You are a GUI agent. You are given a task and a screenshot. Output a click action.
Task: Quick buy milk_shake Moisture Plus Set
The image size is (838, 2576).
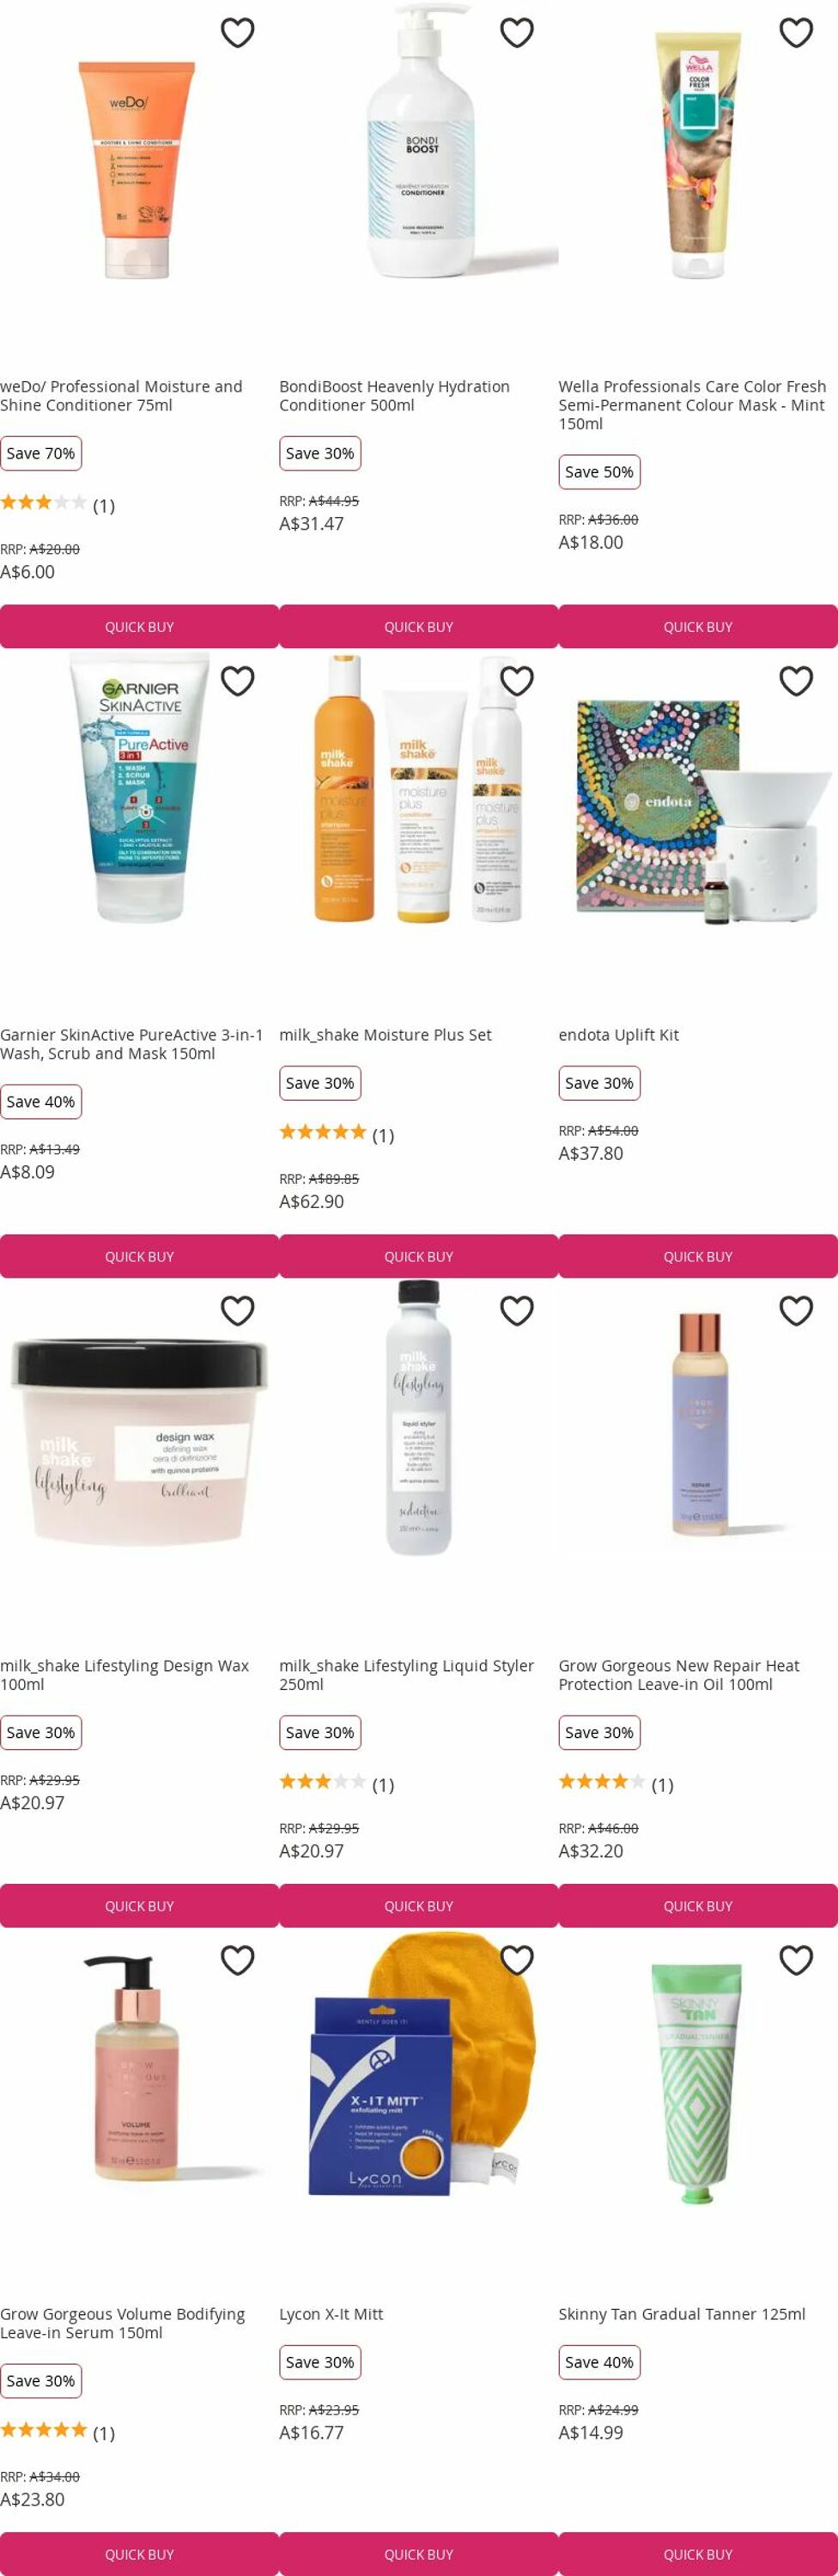pyautogui.click(x=418, y=1256)
